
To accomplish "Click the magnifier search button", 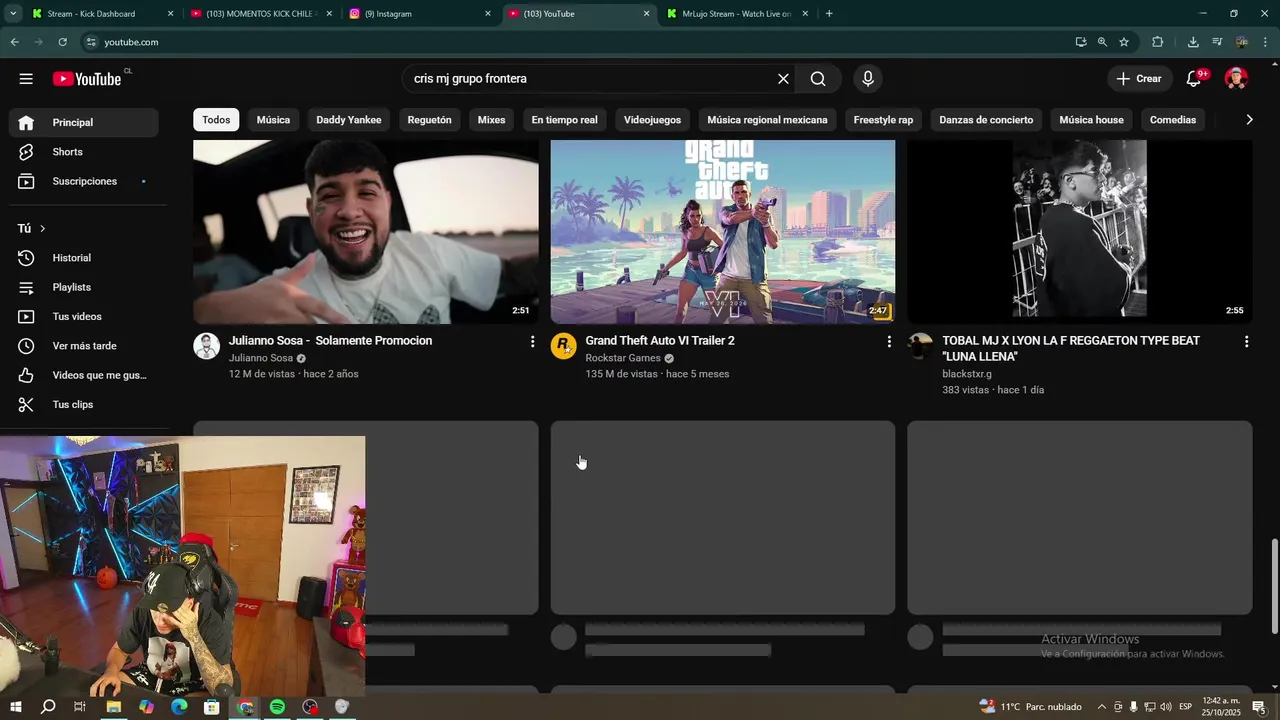I will pos(818,79).
